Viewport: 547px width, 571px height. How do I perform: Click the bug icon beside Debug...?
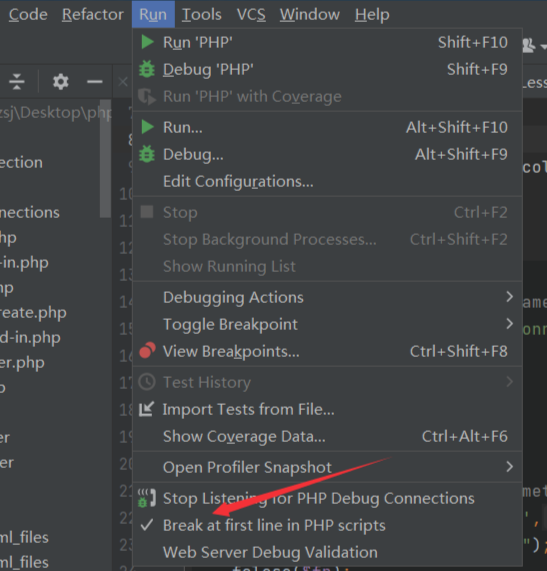(147, 154)
